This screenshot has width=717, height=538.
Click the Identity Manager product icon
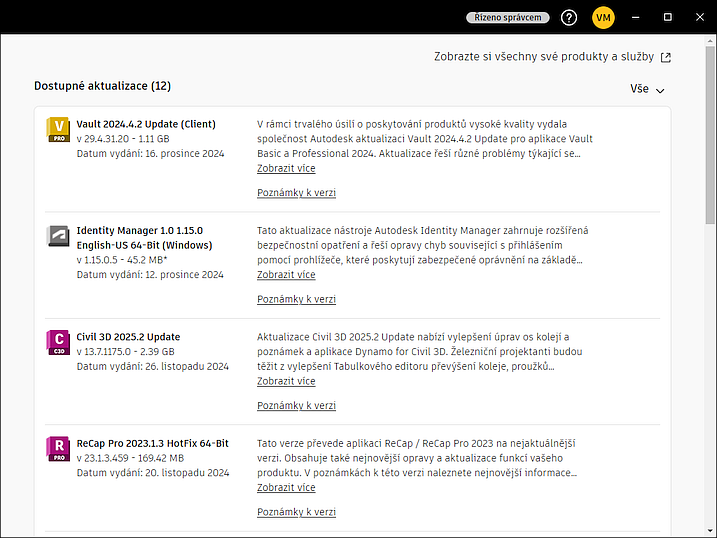(x=58, y=237)
